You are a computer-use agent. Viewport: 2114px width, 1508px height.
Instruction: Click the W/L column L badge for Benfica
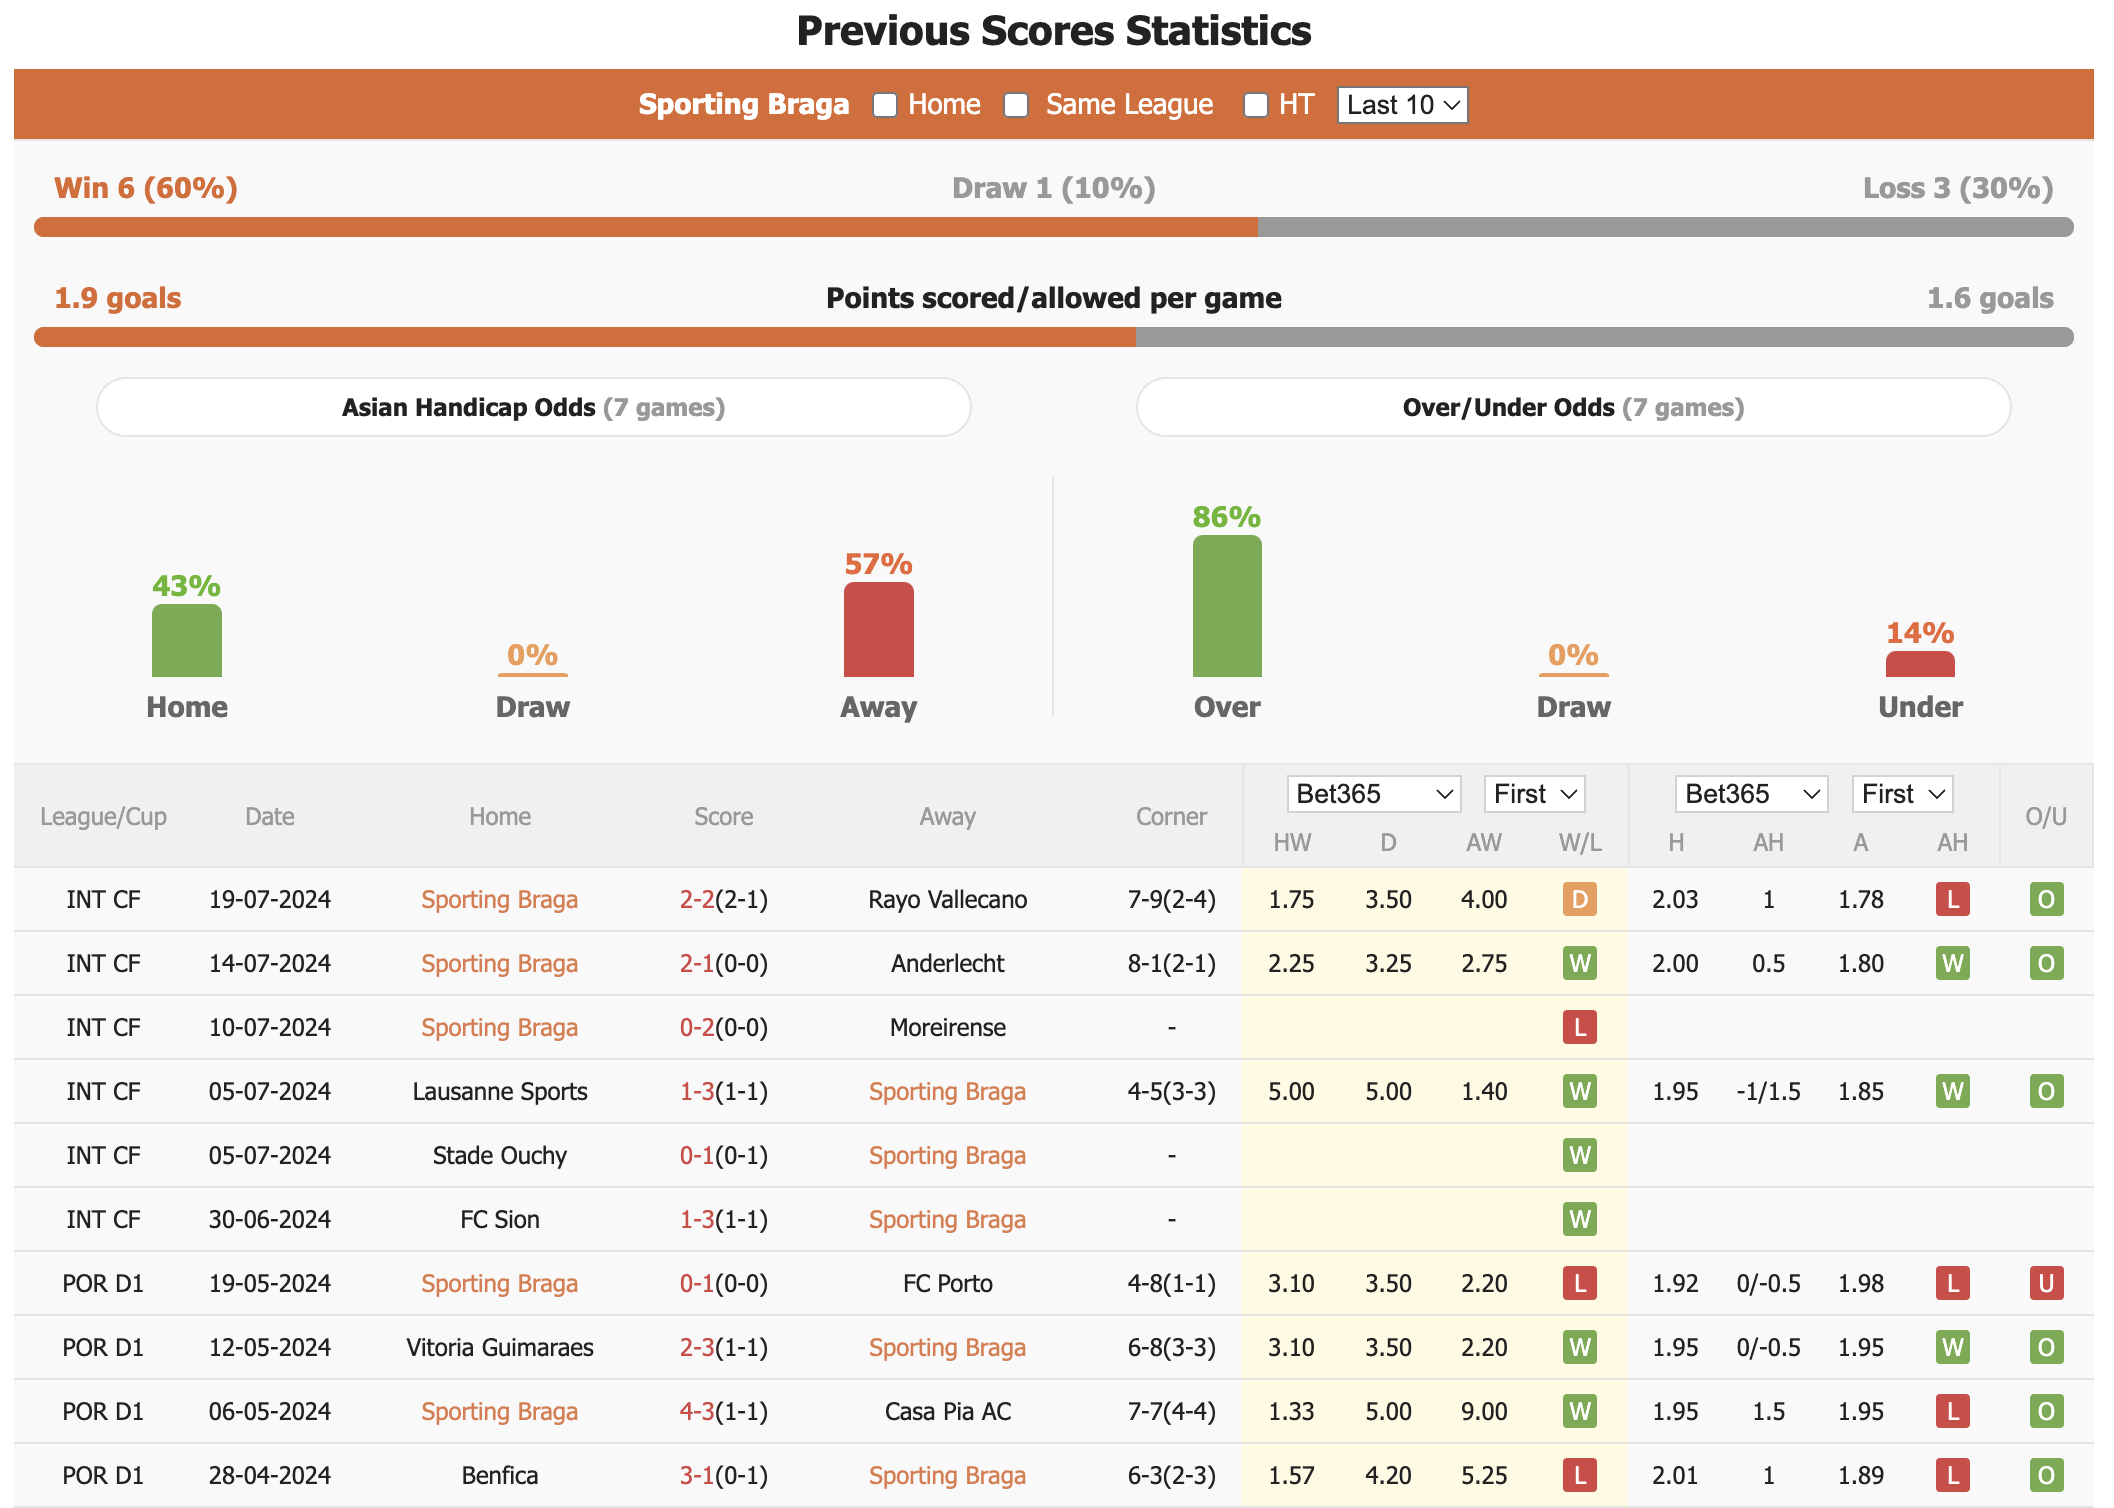tap(1580, 1475)
